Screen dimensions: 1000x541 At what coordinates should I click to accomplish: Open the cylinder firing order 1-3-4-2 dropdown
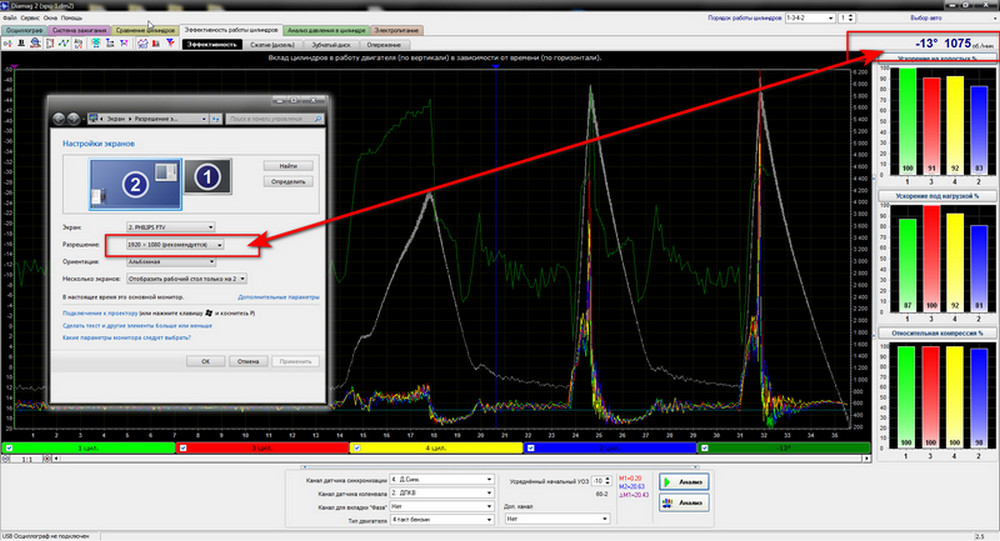coord(809,18)
